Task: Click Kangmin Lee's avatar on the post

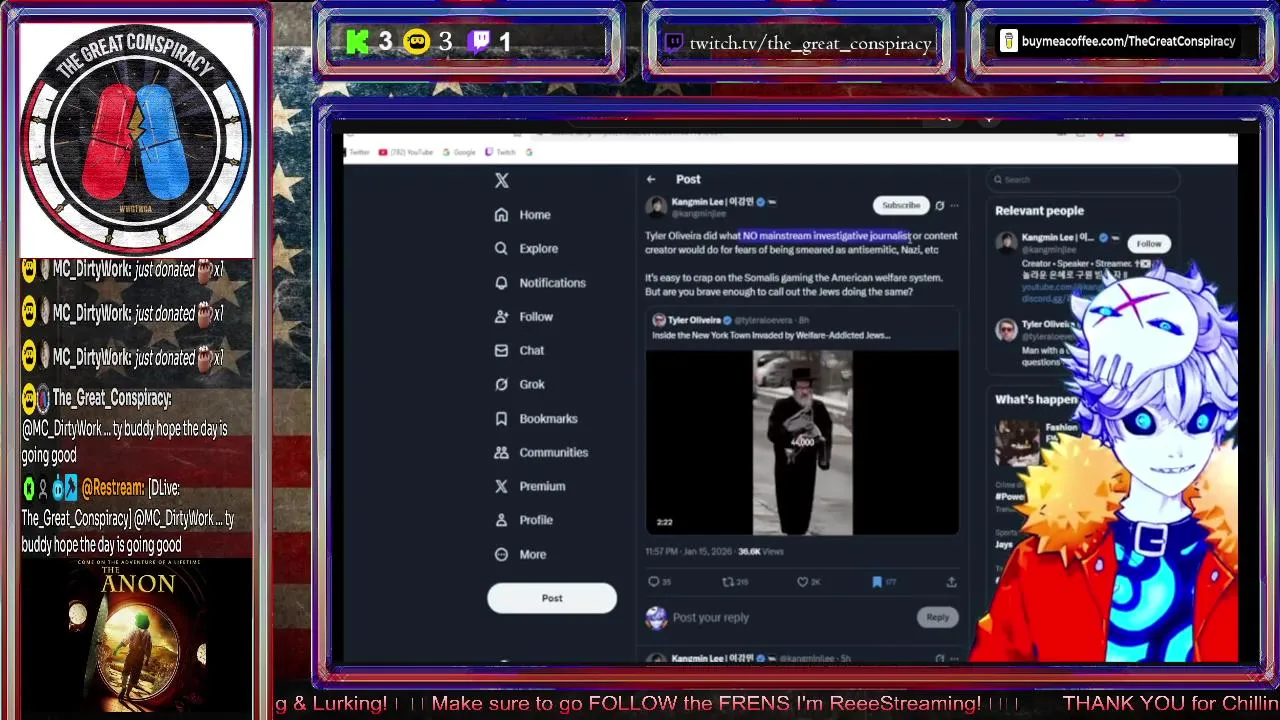Action: (656, 207)
